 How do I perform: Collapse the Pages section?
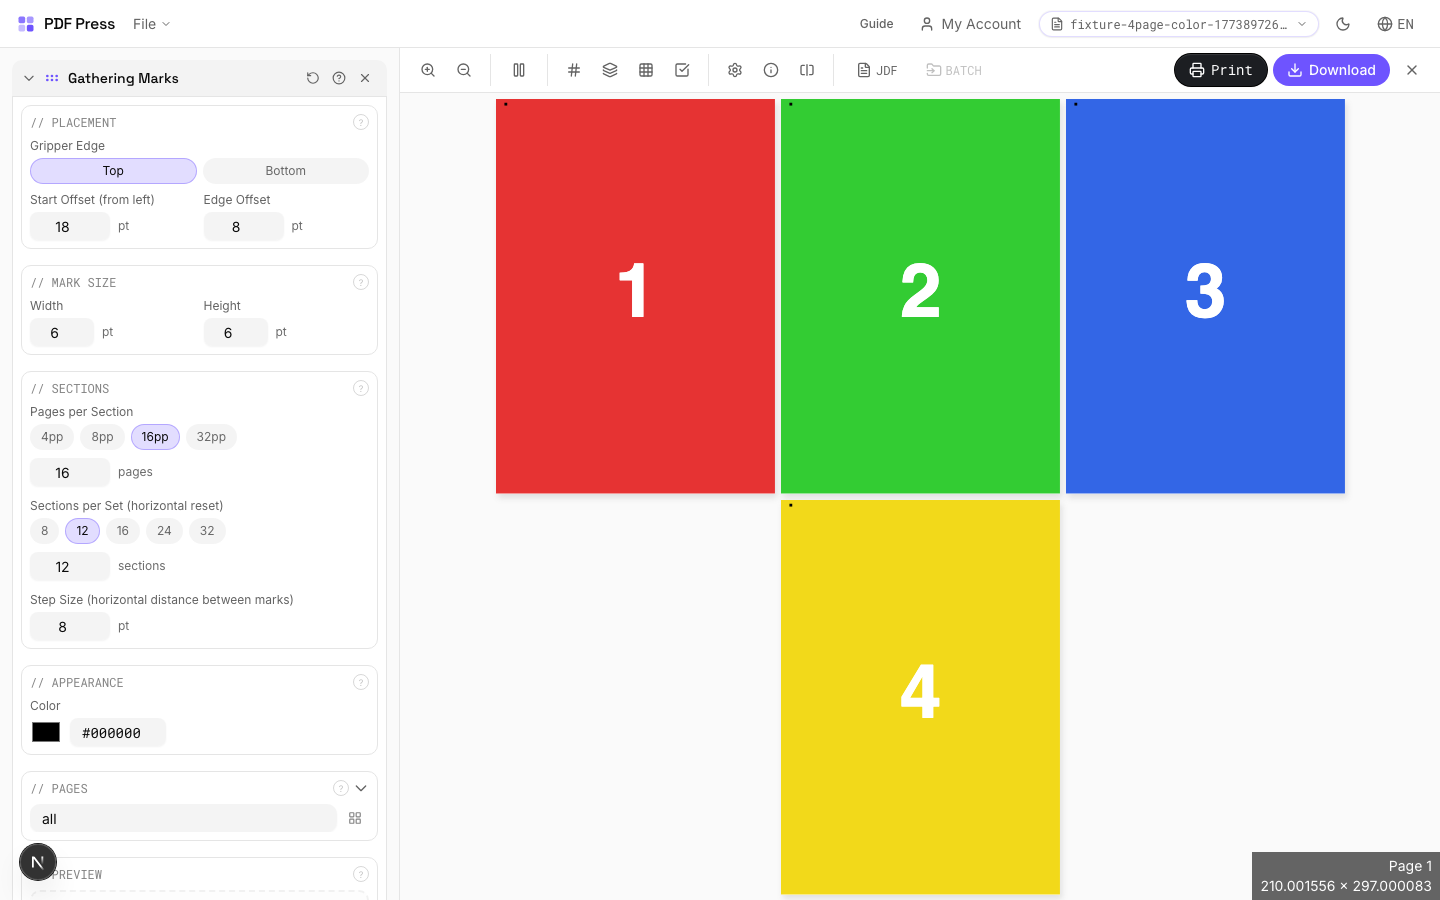click(x=361, y=788)
